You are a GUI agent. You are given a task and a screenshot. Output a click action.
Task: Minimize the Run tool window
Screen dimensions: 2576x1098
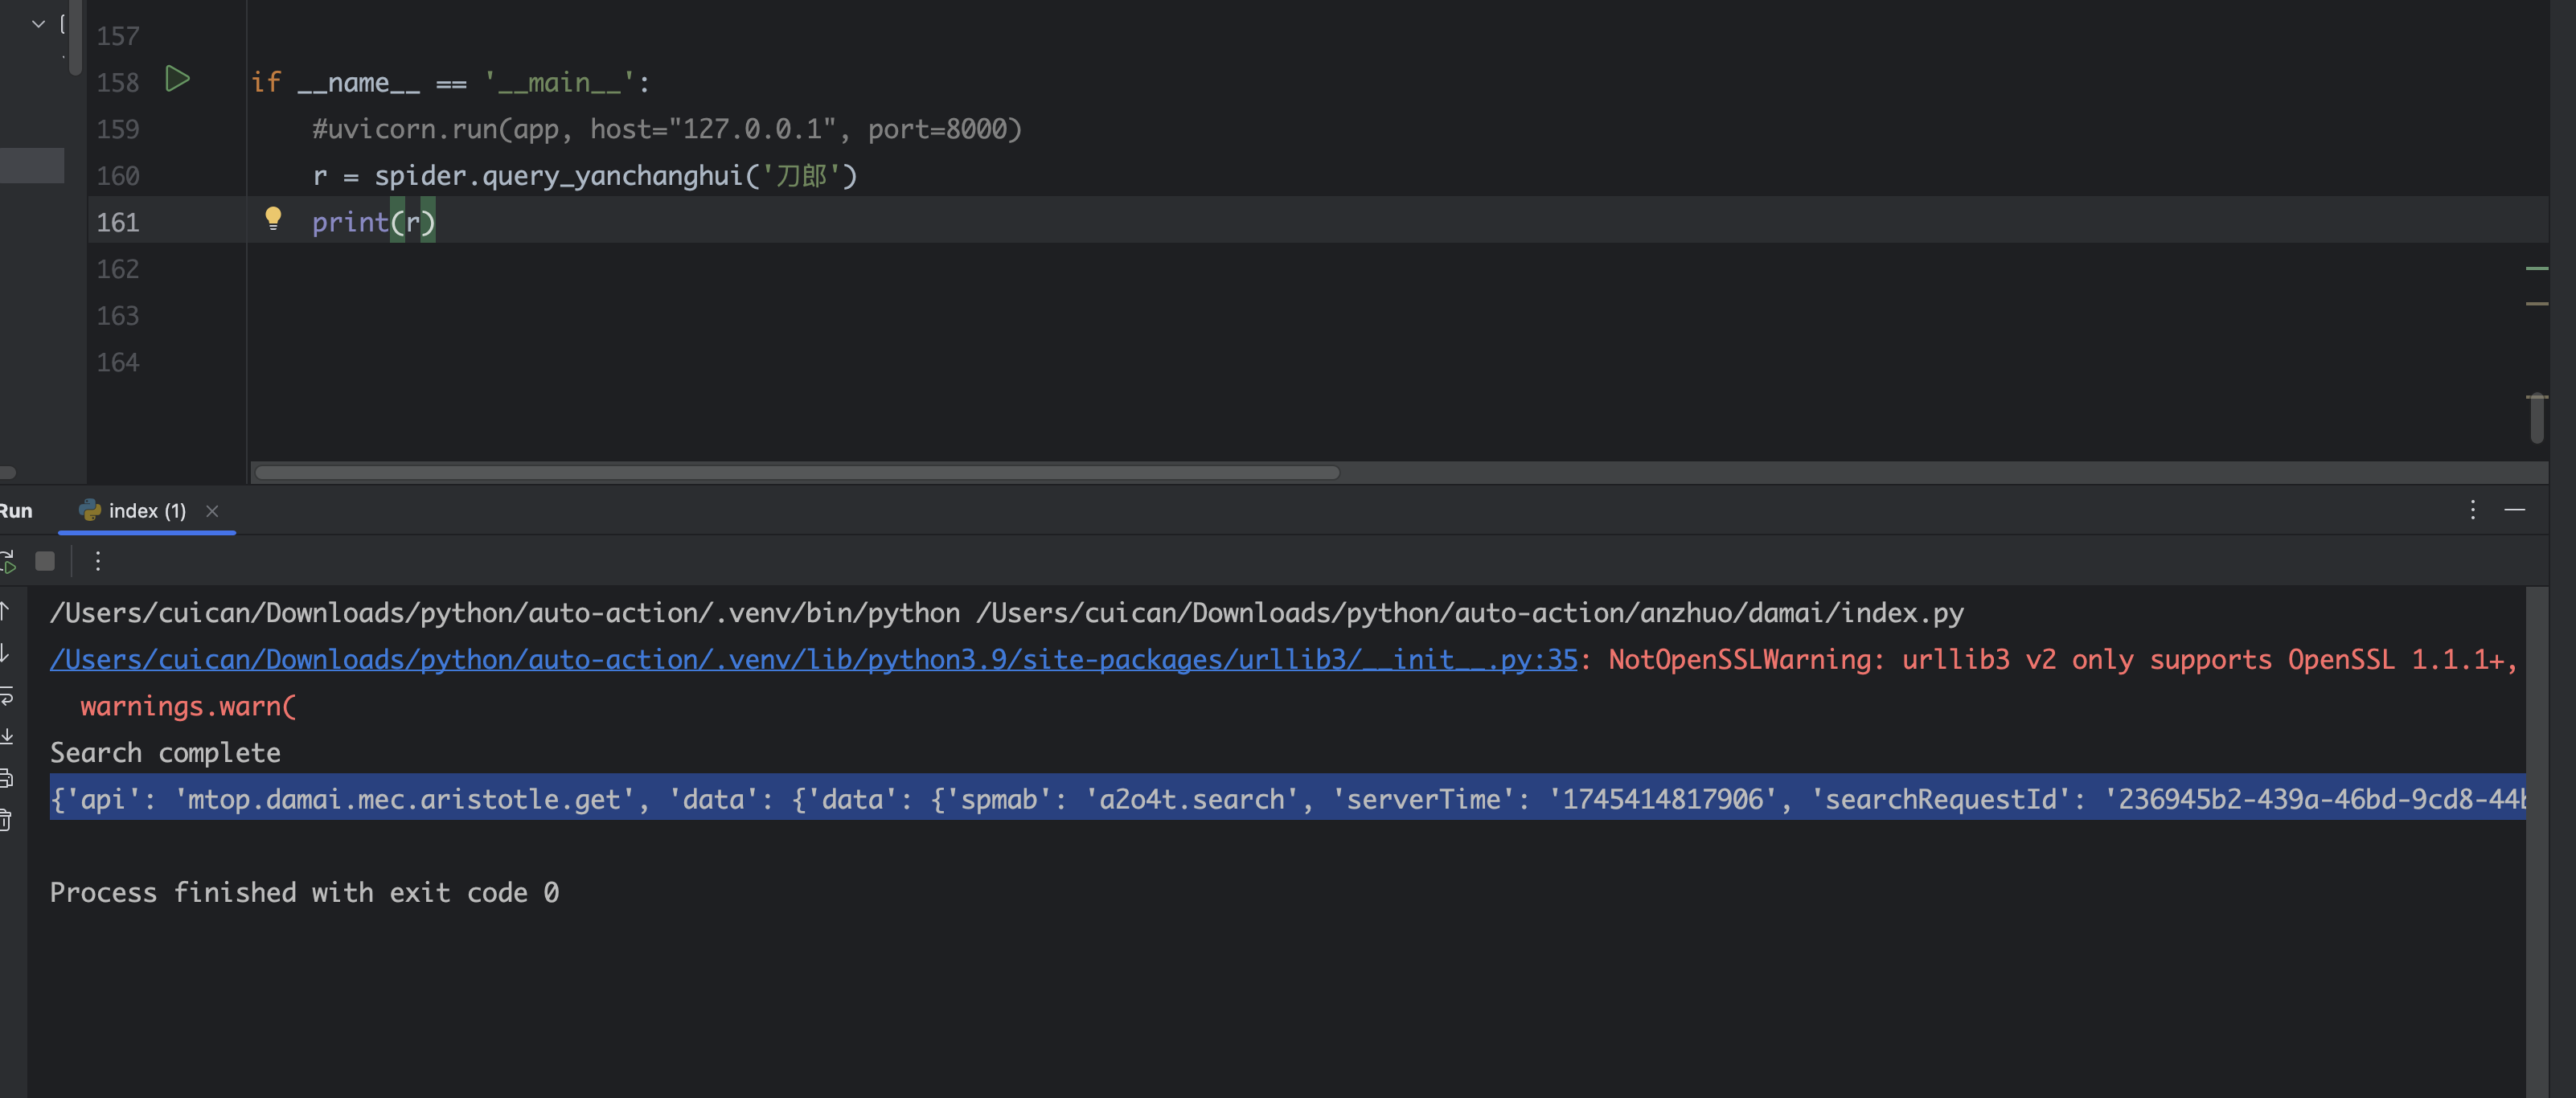pos(2514,510)
